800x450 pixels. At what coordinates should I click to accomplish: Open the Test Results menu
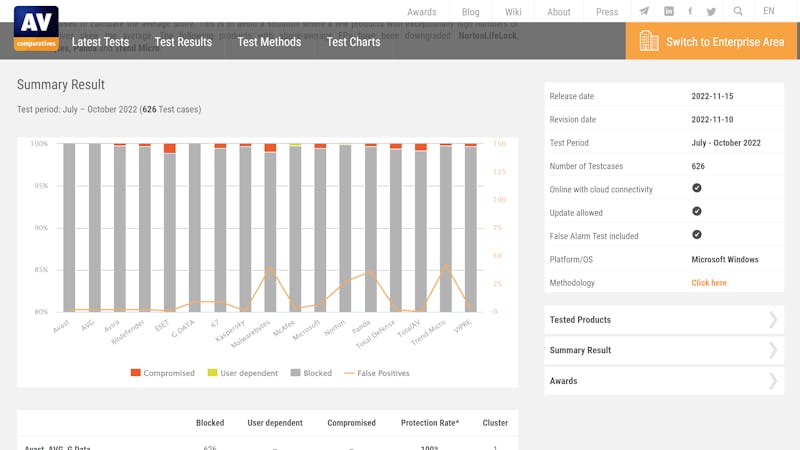[x=183, y=42]
